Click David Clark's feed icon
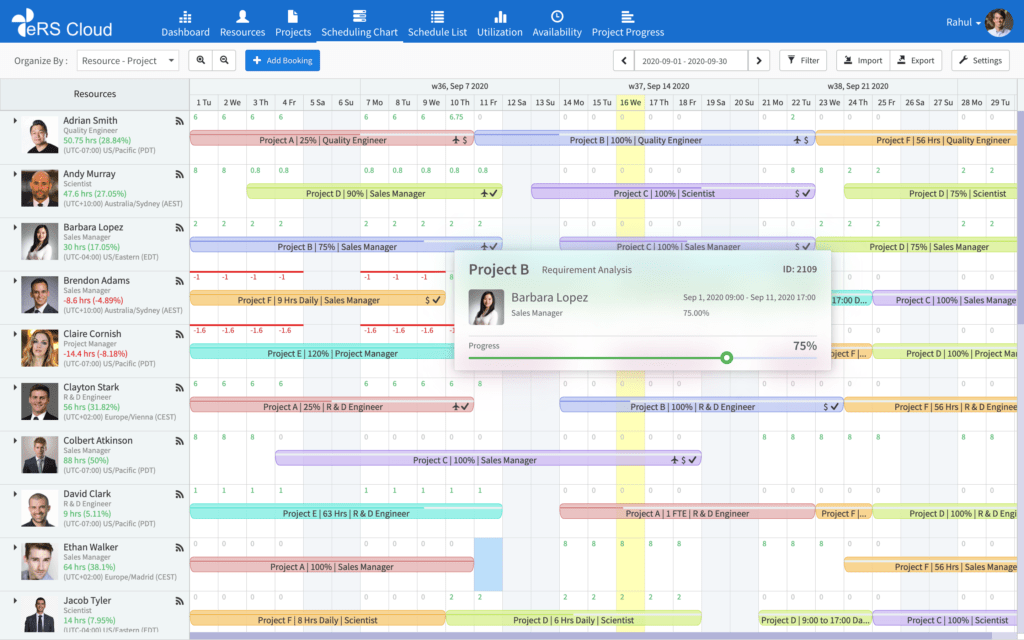 click(179, 495)
